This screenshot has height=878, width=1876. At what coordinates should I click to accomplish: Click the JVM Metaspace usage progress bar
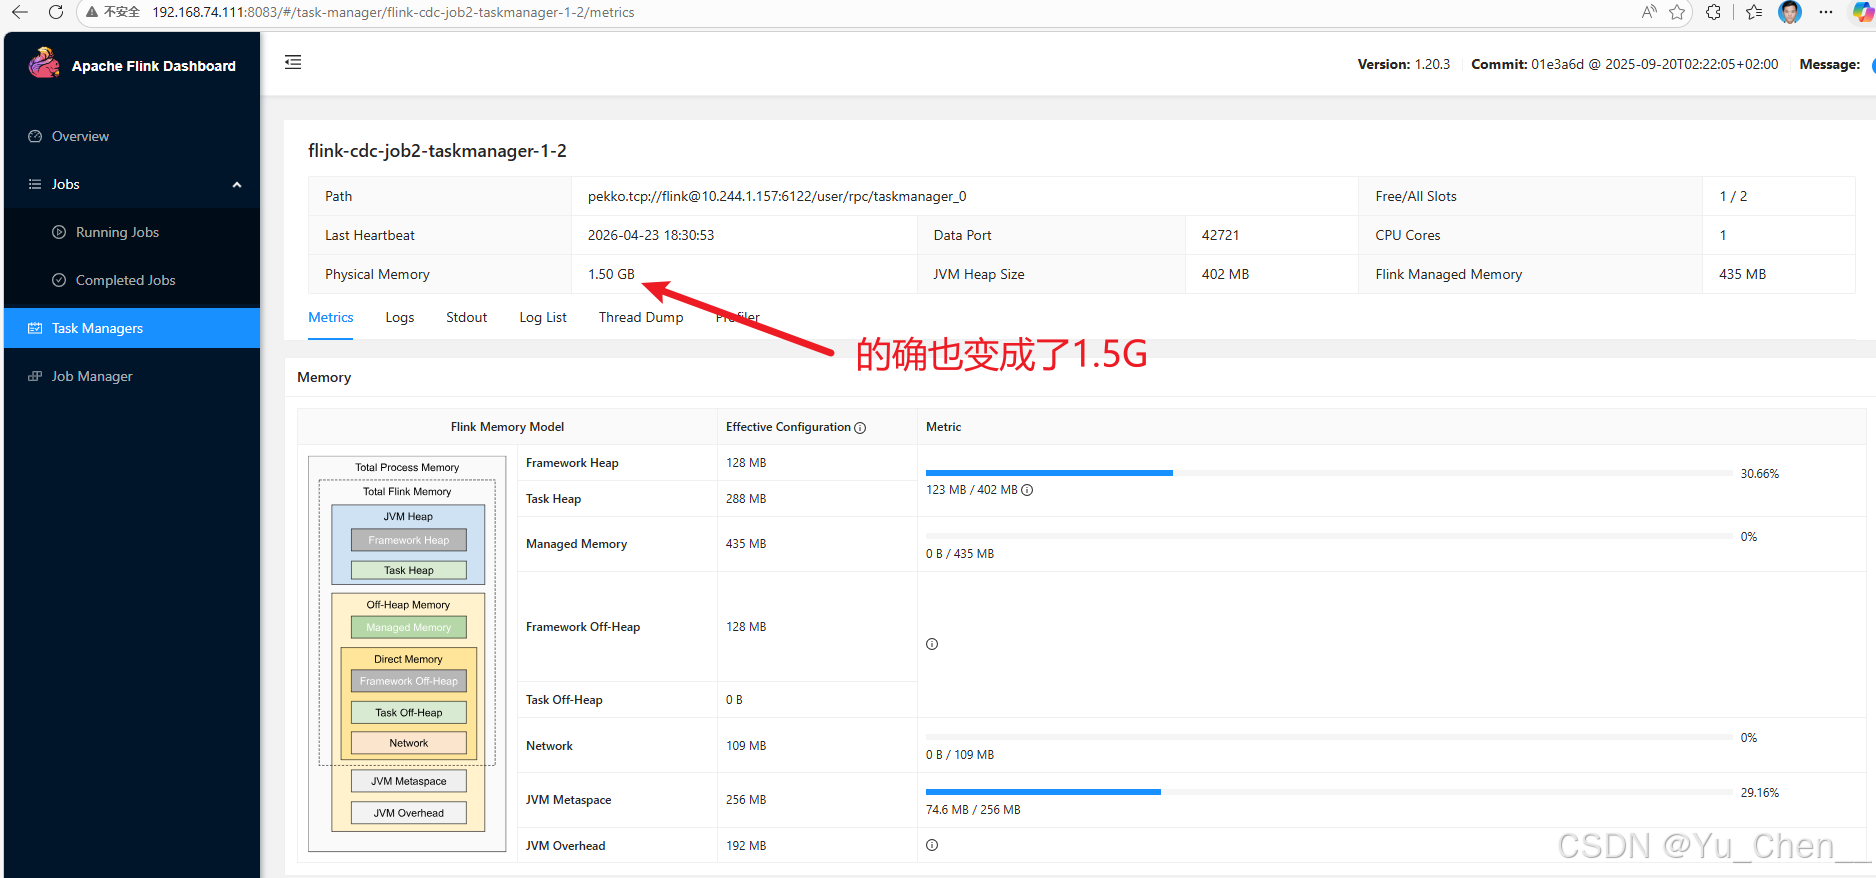1329,792
